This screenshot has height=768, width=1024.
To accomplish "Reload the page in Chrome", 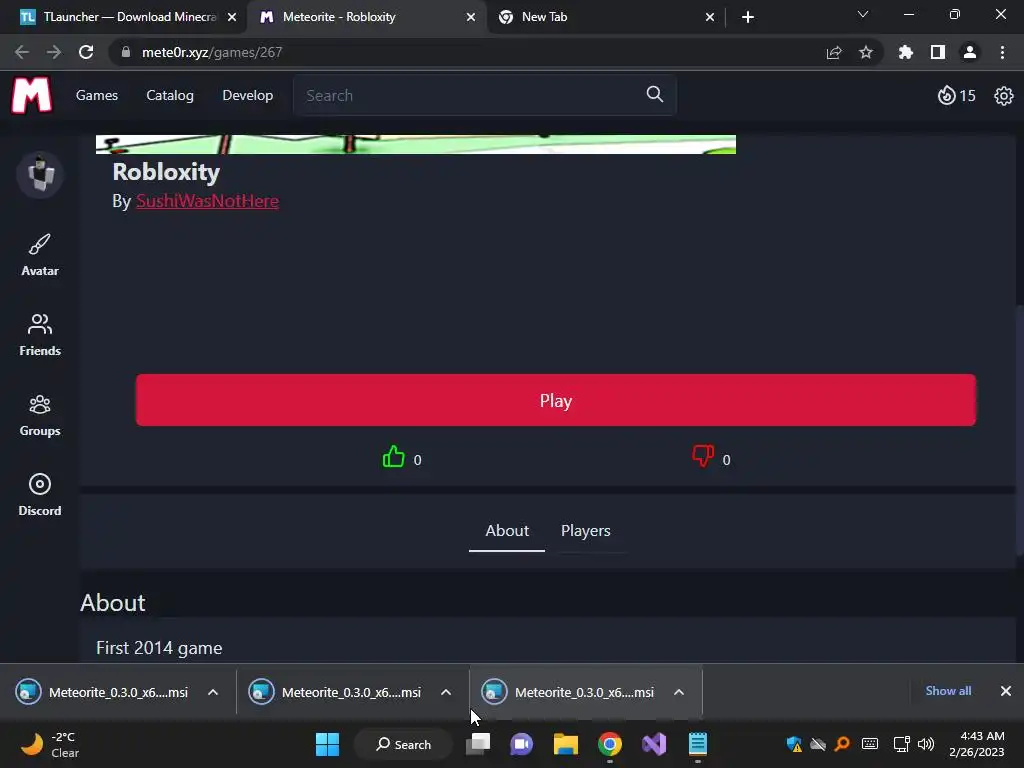I will pyautogui.click(x=86, y=52).
